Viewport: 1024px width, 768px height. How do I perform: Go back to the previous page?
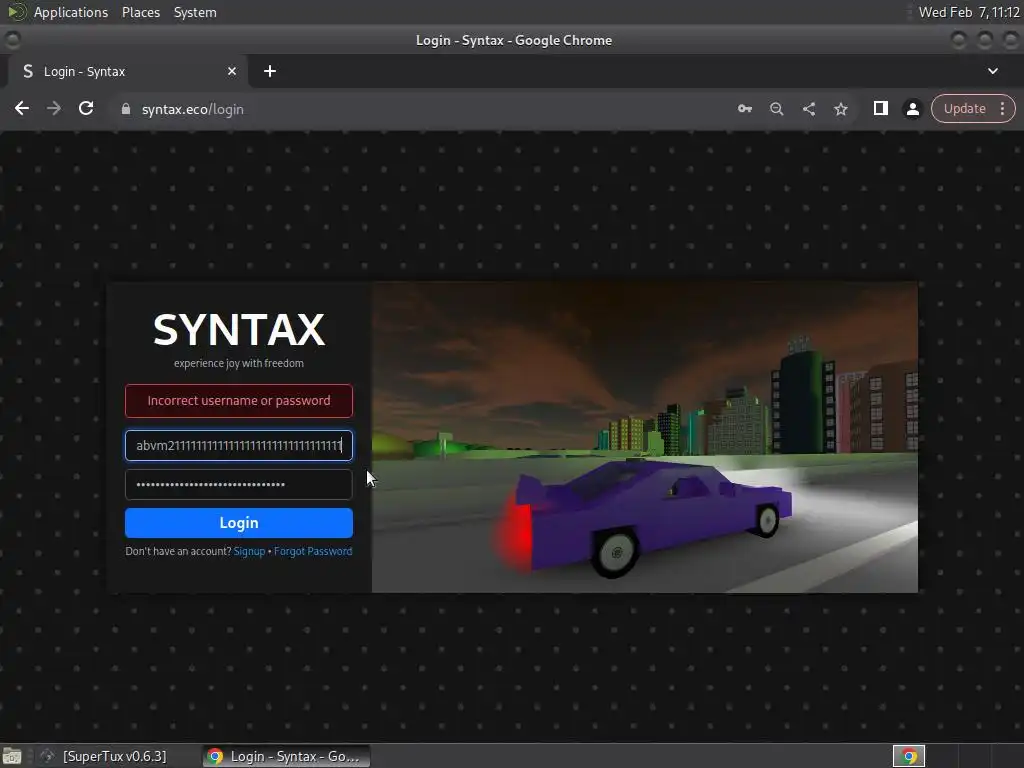[x=22, y=108]
